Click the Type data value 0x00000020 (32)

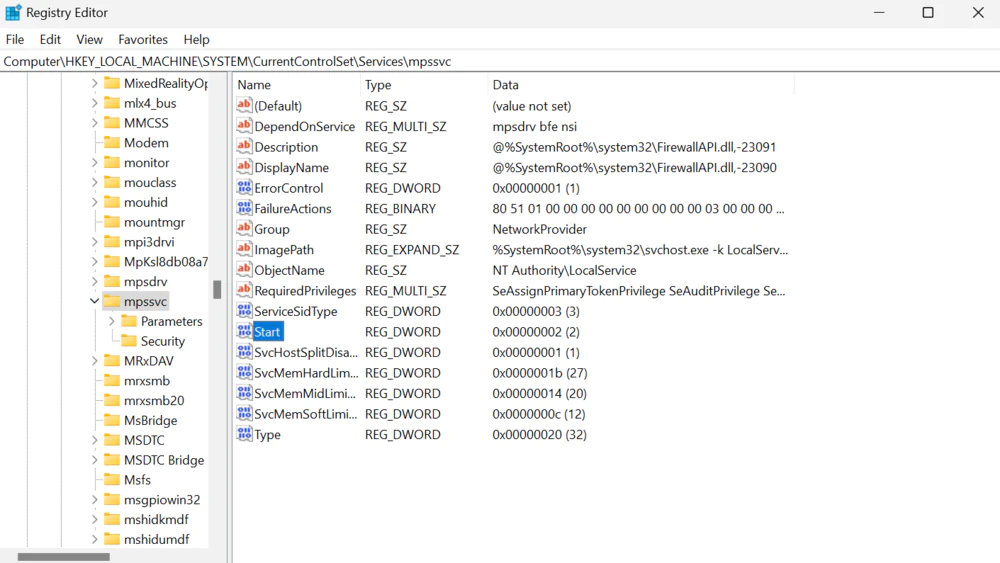(x=540, y=434)
